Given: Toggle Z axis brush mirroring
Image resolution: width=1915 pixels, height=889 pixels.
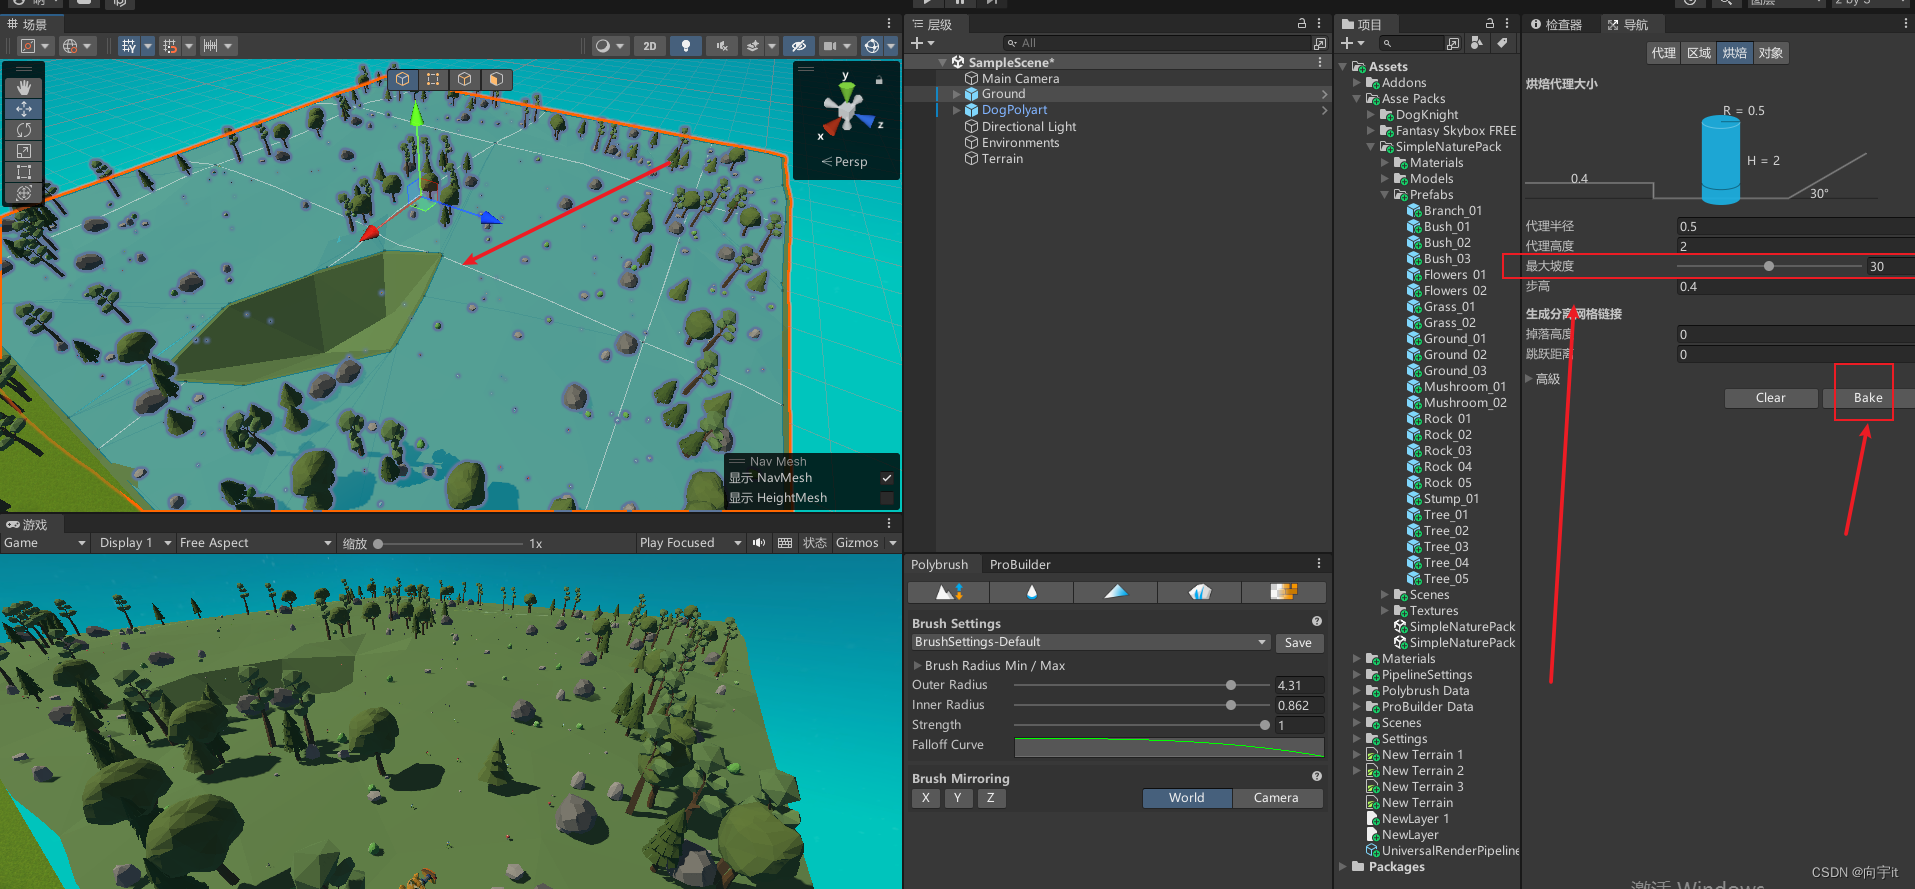Looking at the screenshot, I should click(x=991, y=798).
